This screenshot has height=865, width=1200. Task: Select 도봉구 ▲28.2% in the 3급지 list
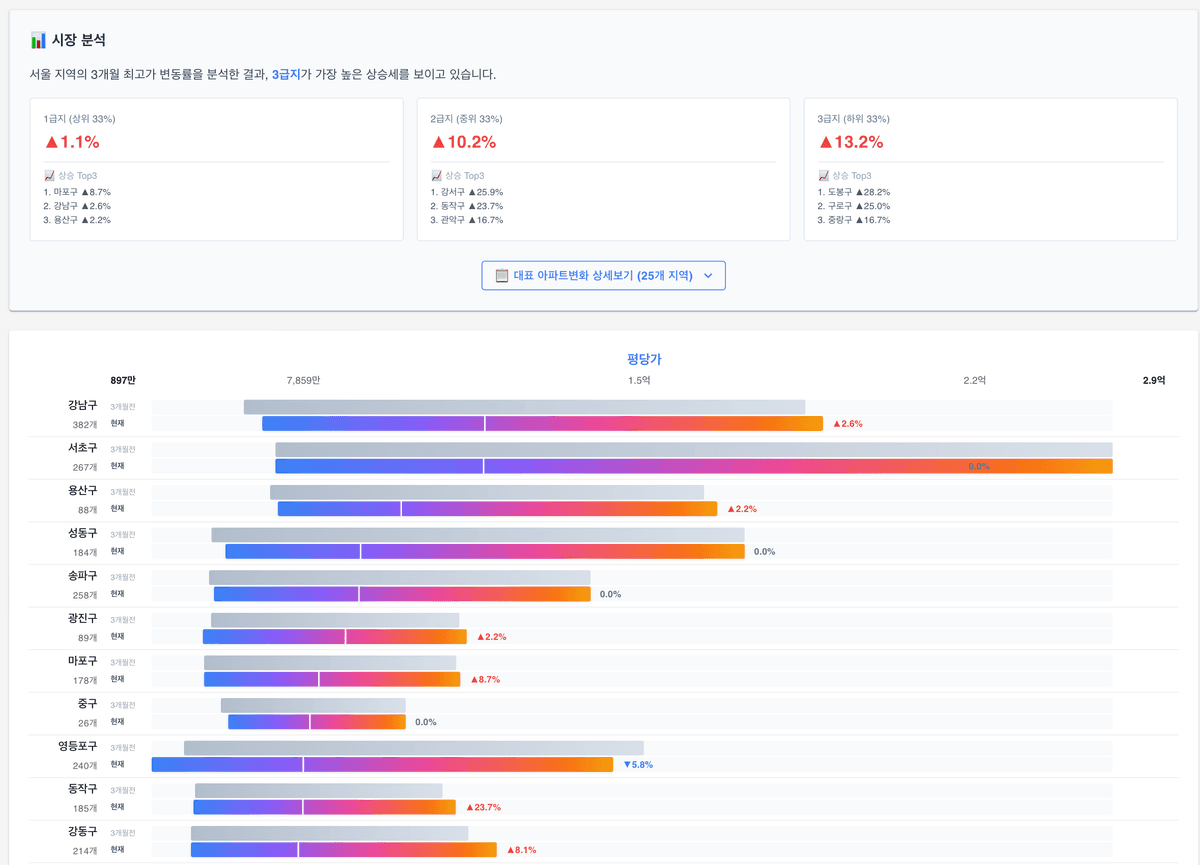853,192
